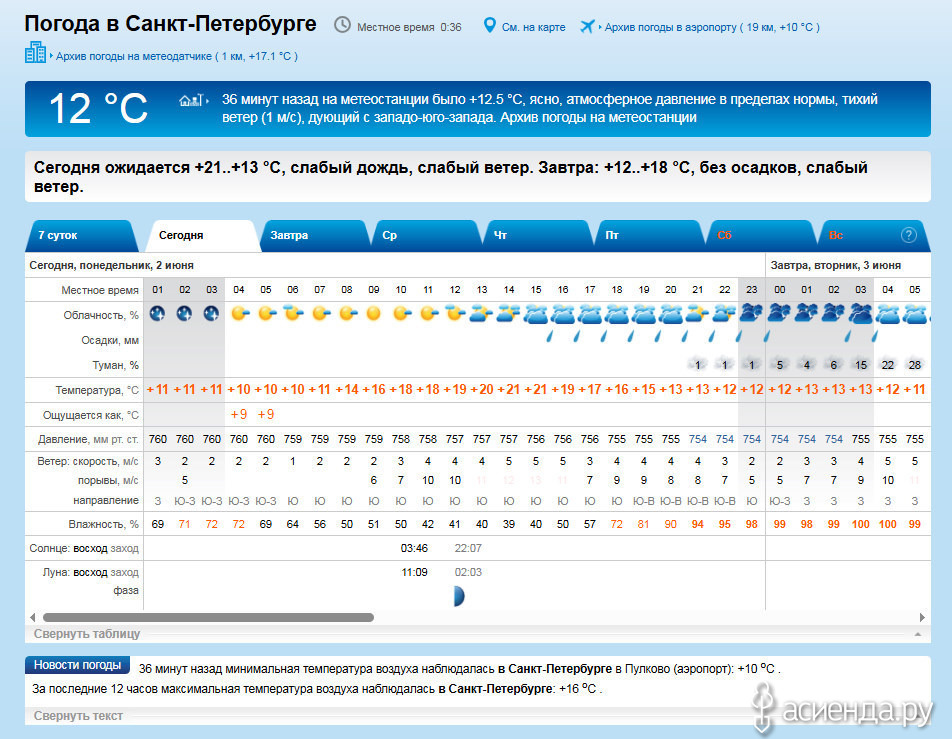The image size is (952, 739).
Task: Open the "Завтра" forecast tab
Action: point(313,236)
